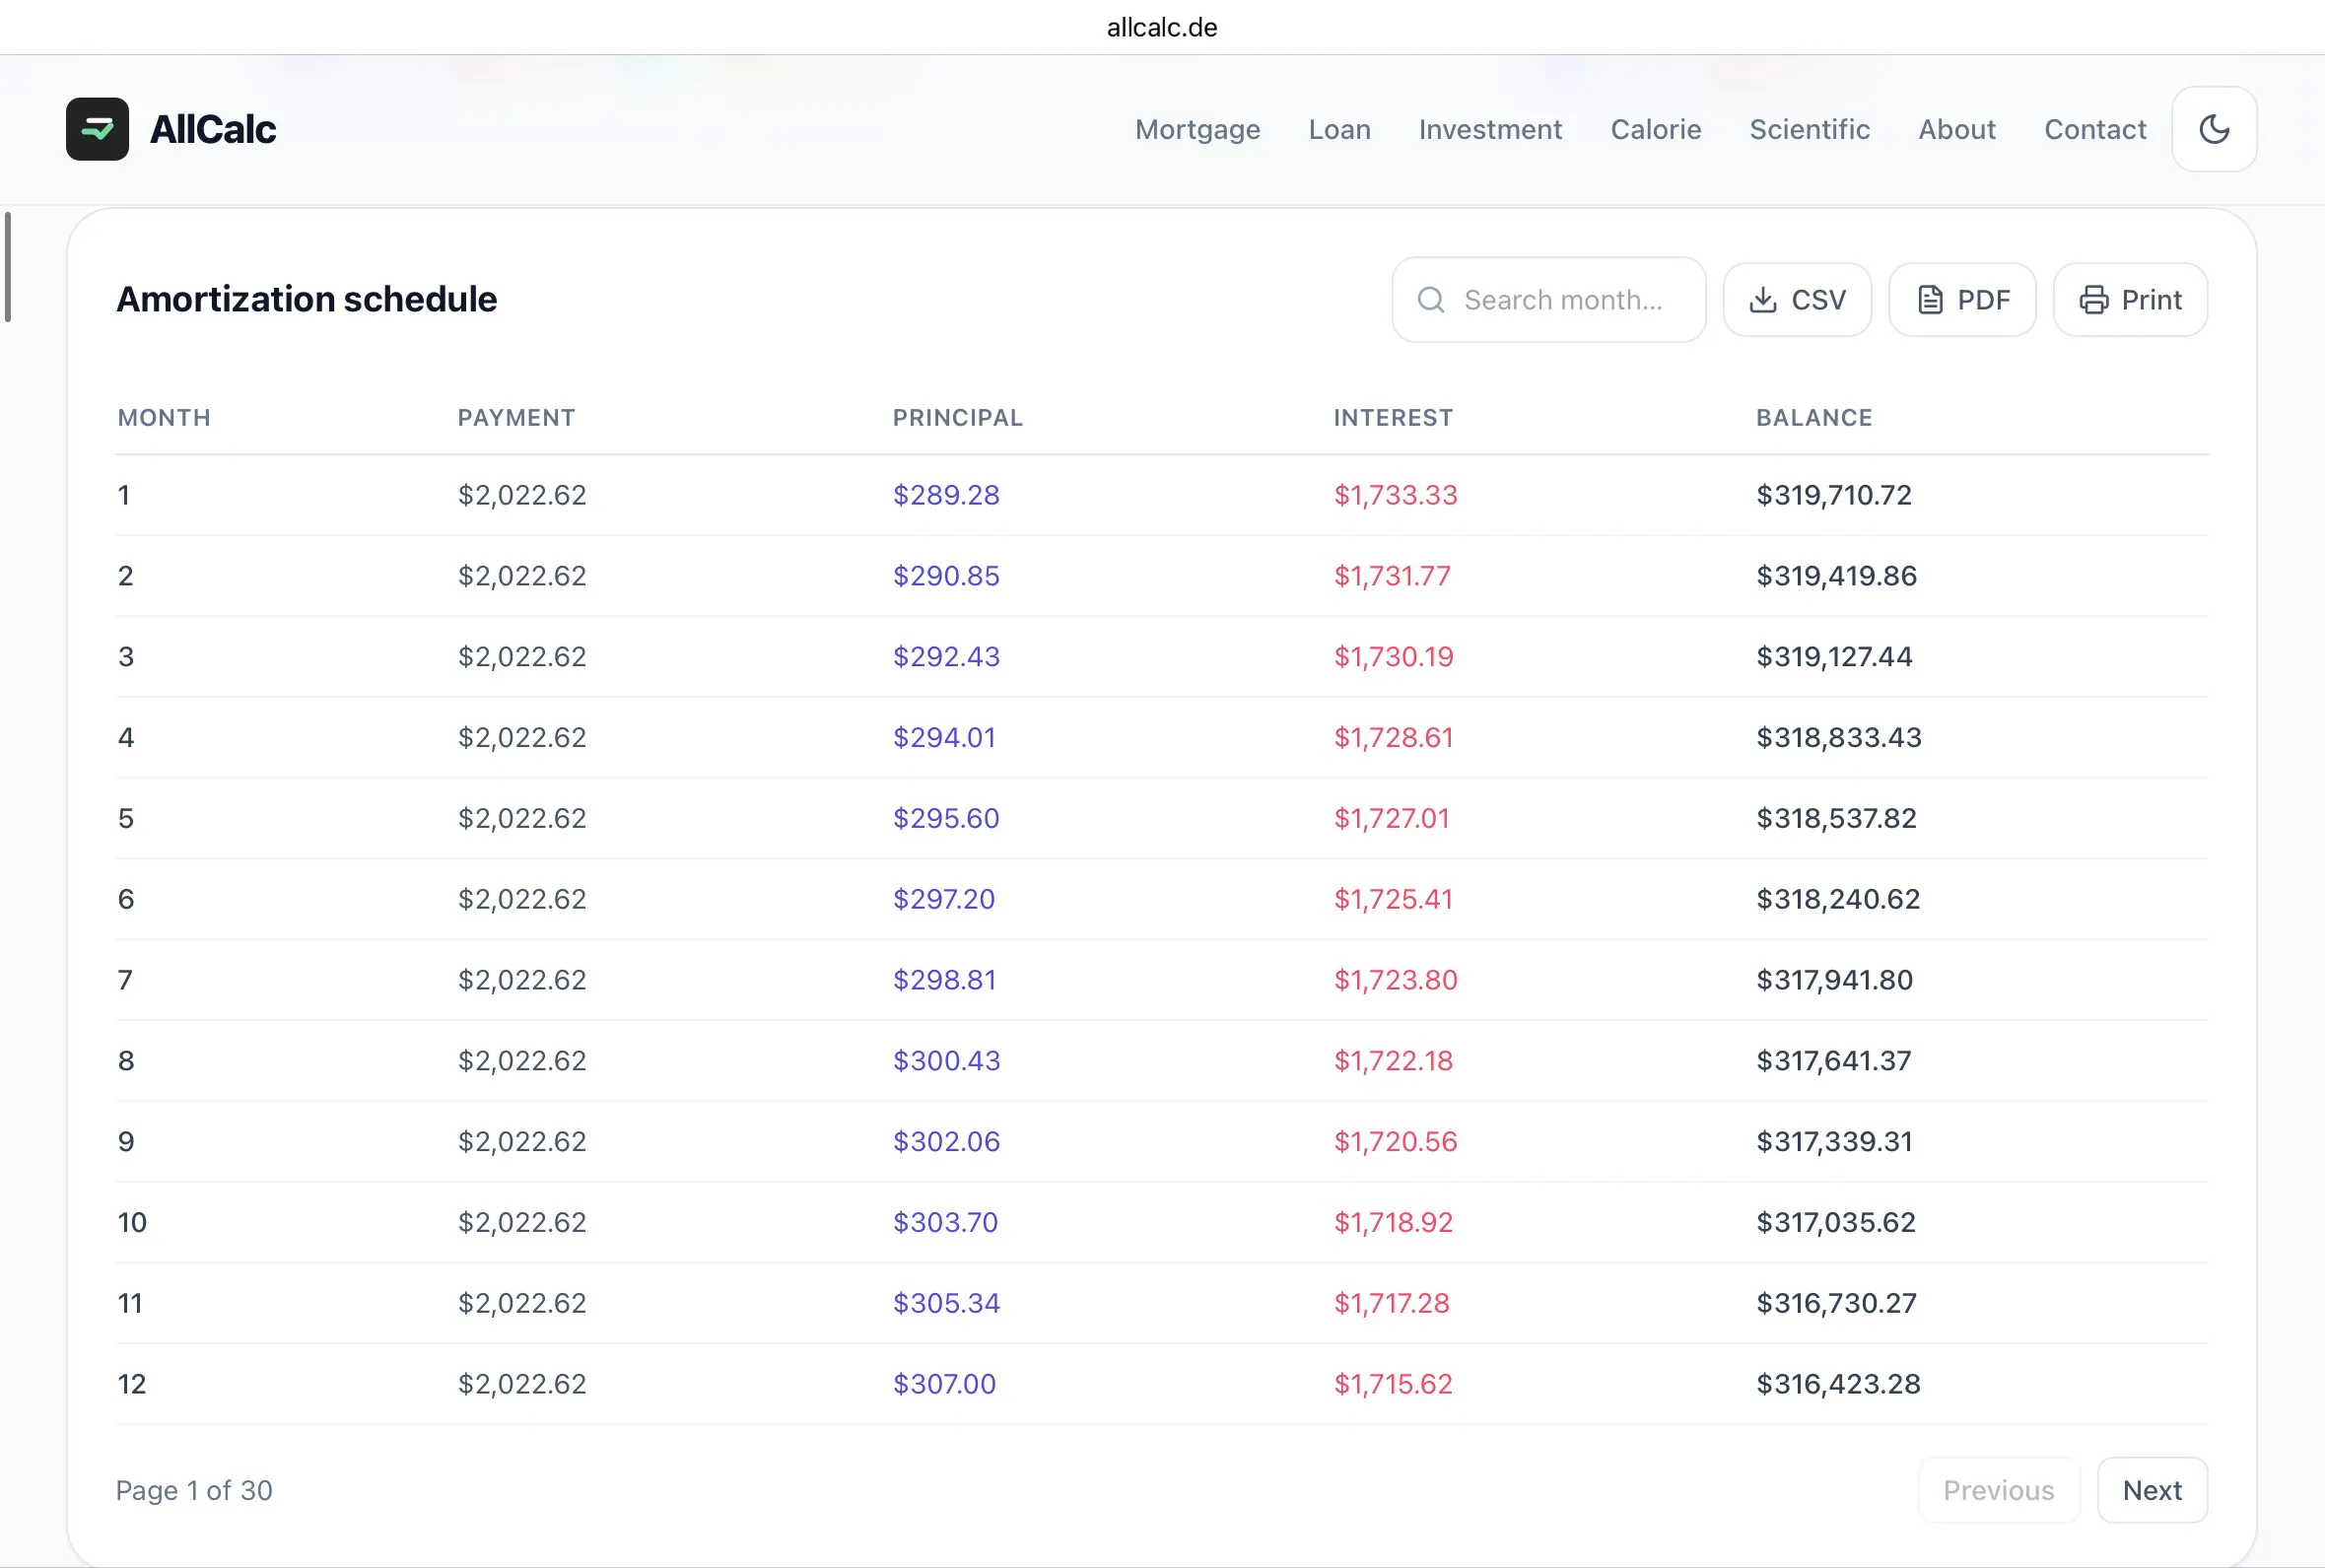Click the AllCalc brand name
This screenshot has width=2325, height=1568.
[x=213, y=129]
